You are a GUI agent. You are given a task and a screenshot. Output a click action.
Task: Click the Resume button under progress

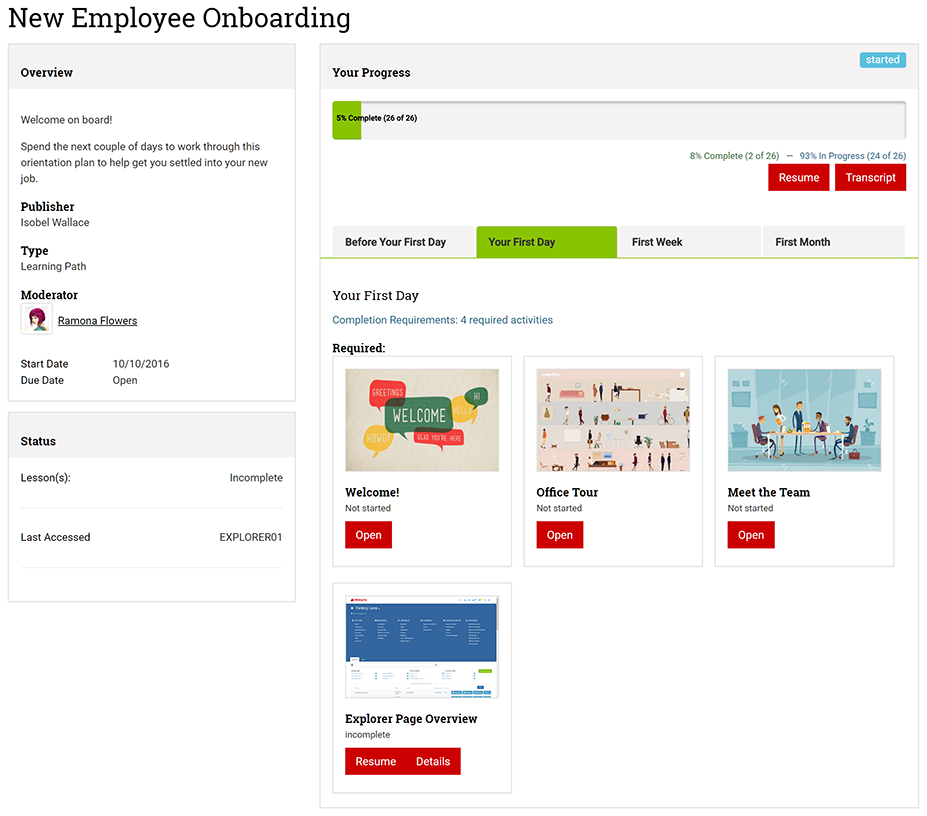[798, 178]
